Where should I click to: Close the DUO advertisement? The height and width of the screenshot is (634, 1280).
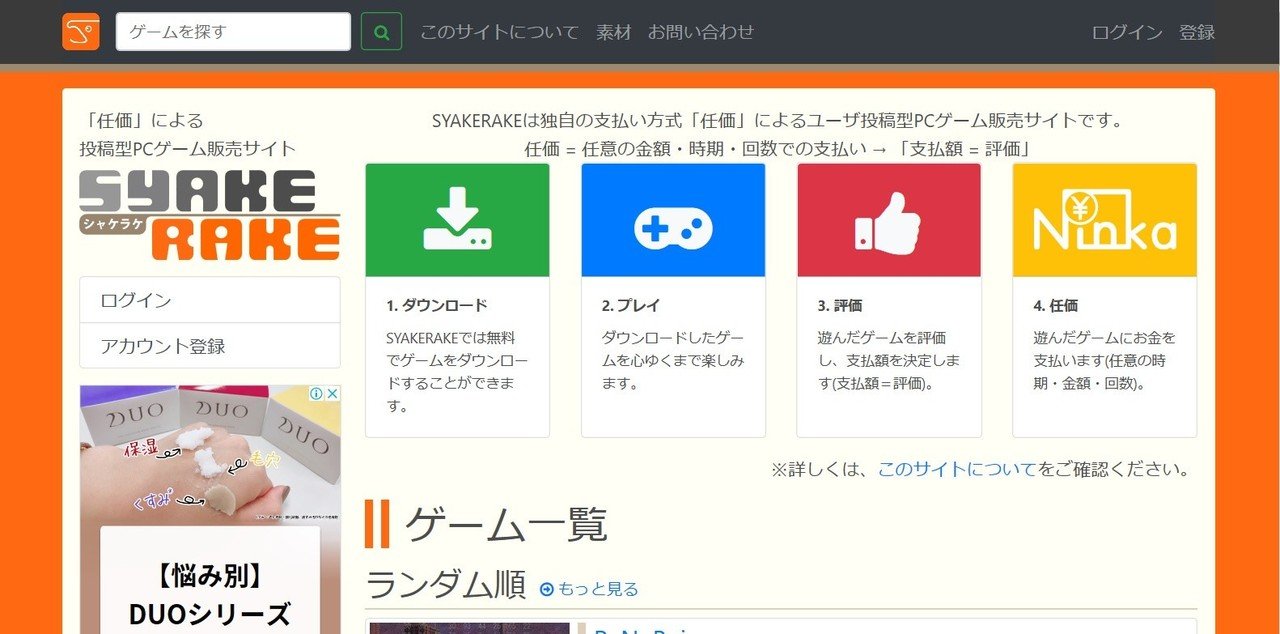(x=332, y=394)
